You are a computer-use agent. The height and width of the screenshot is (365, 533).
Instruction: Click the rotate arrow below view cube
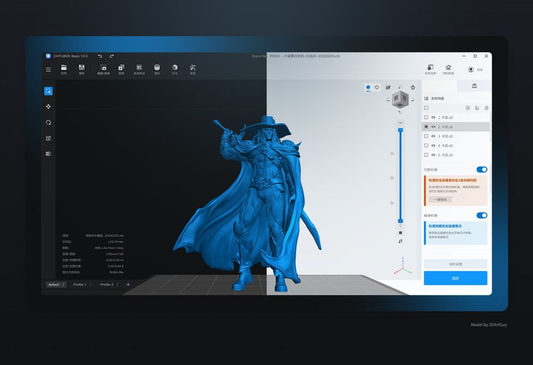pyautogui.click(x=400, y=112)
